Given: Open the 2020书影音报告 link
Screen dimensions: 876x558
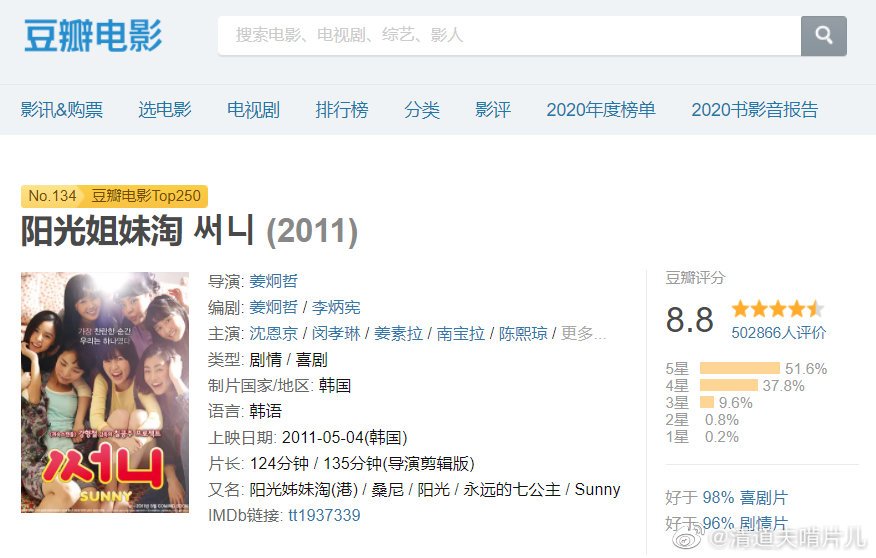Looking at the screenshot, I should 754,109.
